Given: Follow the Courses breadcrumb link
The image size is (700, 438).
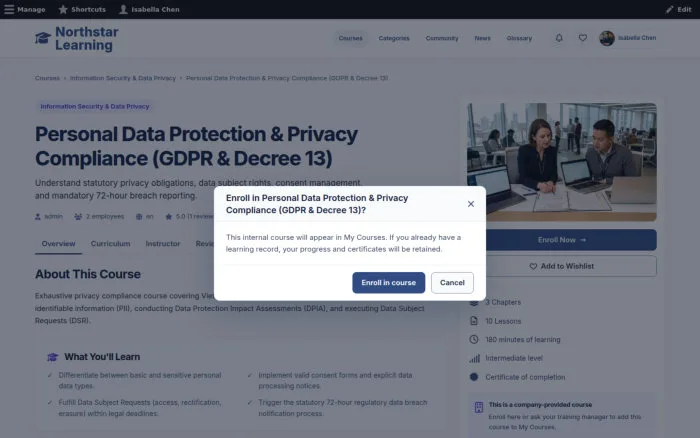Looking at the screenshot, I should 47,78.
